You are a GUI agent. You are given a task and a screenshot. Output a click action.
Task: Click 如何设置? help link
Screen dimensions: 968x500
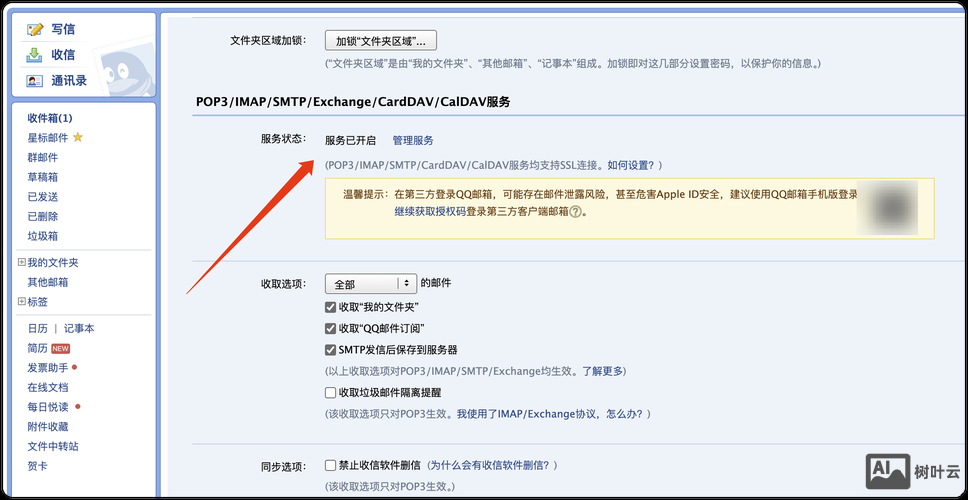[x=630, y=165]
